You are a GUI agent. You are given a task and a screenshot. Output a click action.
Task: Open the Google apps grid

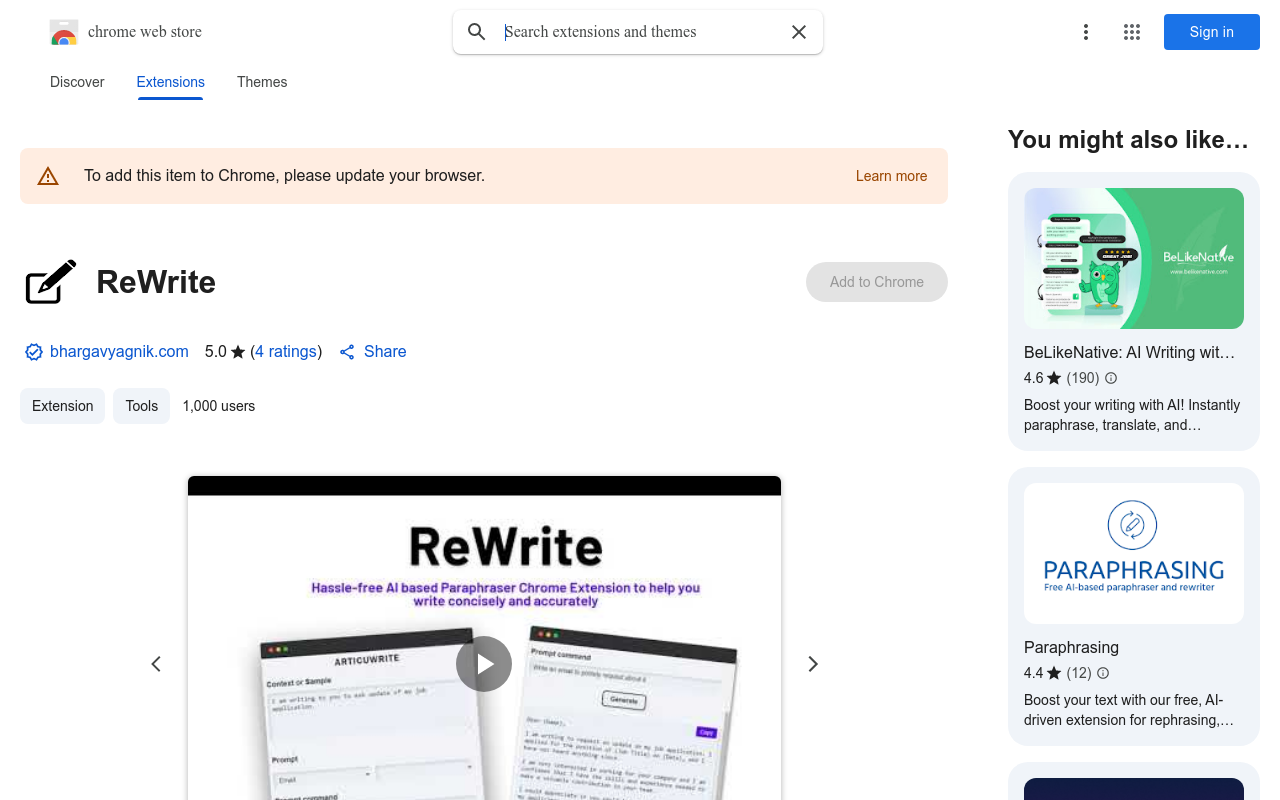pos(1132,32)
